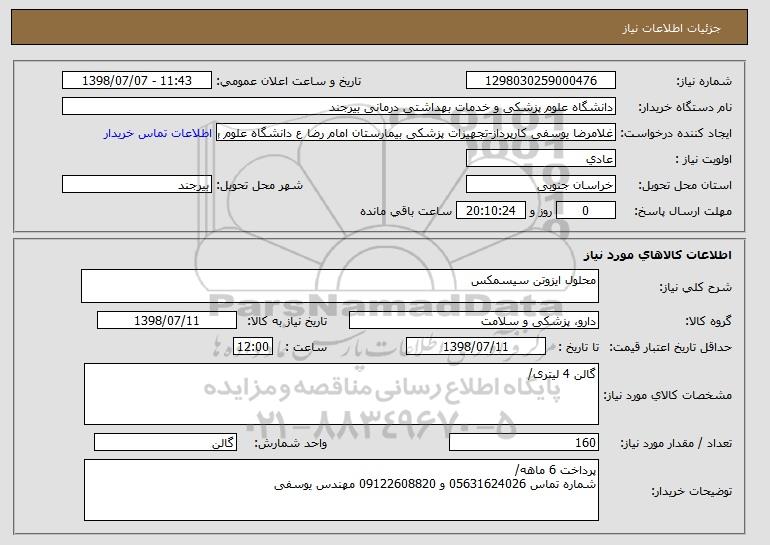Image resolution: width=770 pixels, height=545 pixels.
Task: Click the اولویت نیاز label
Action: 704,159
